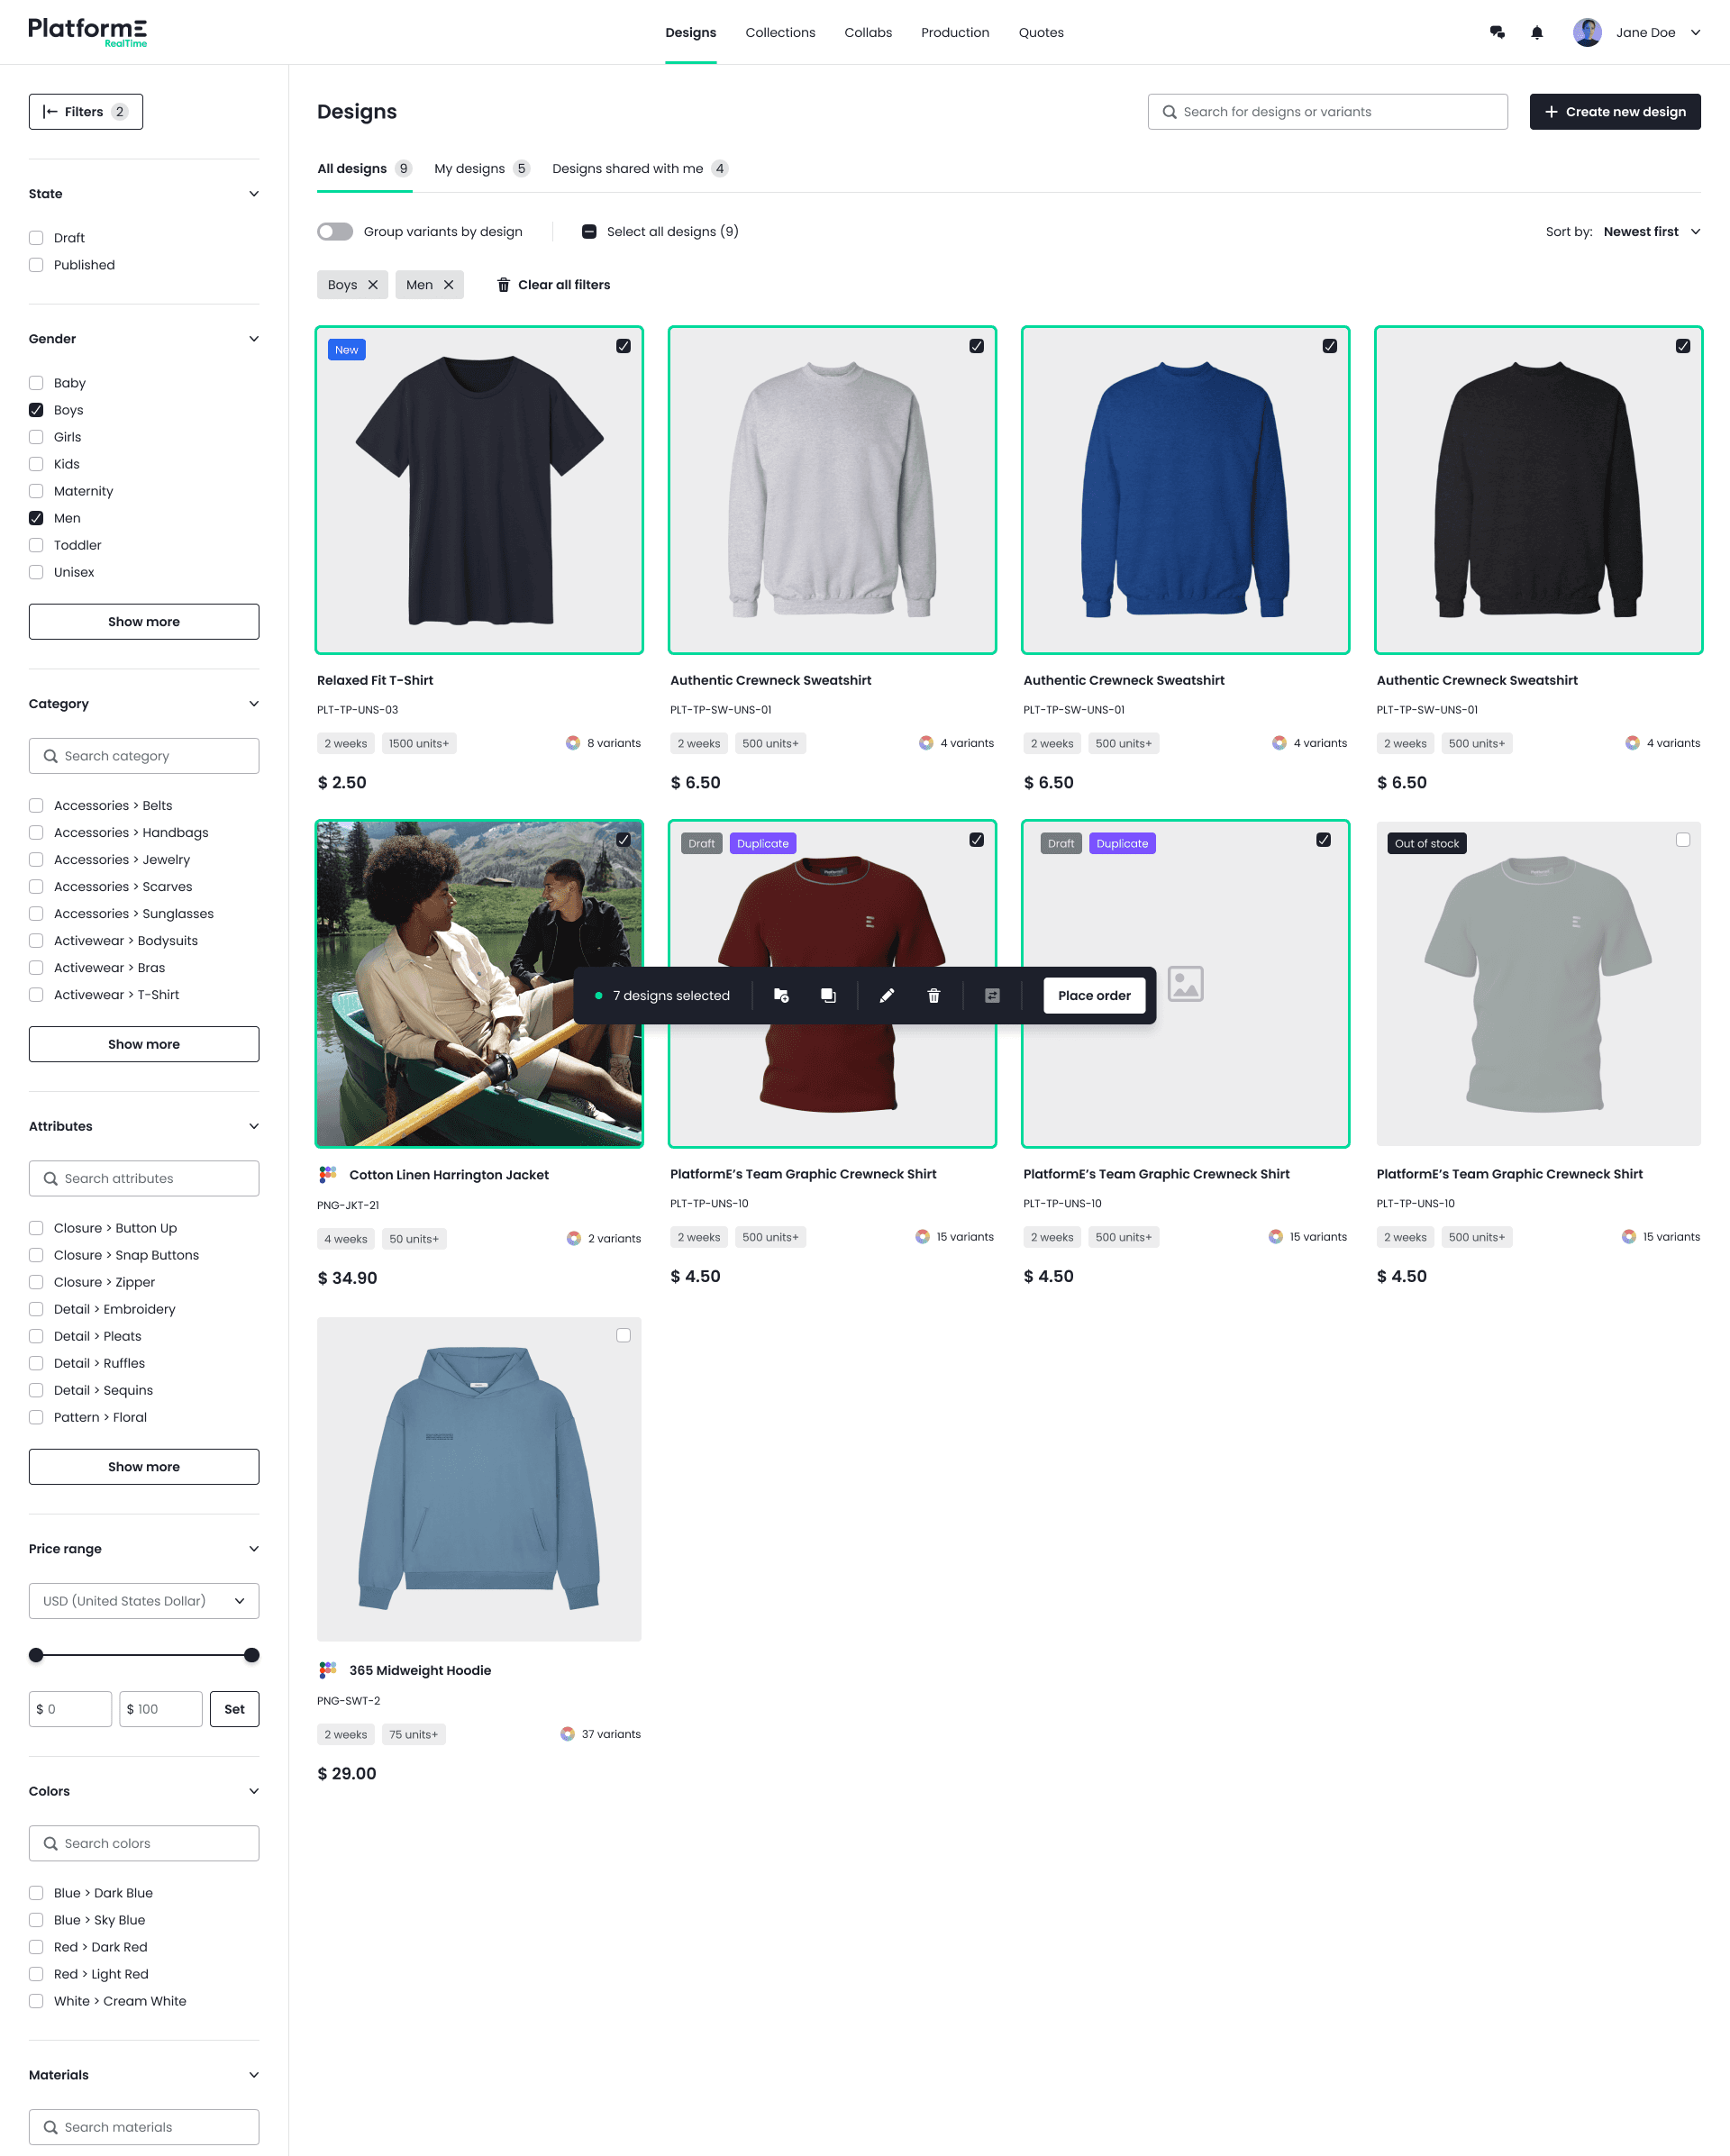
Task: Click the right price range slider handle
Action: pos(252,1655)
